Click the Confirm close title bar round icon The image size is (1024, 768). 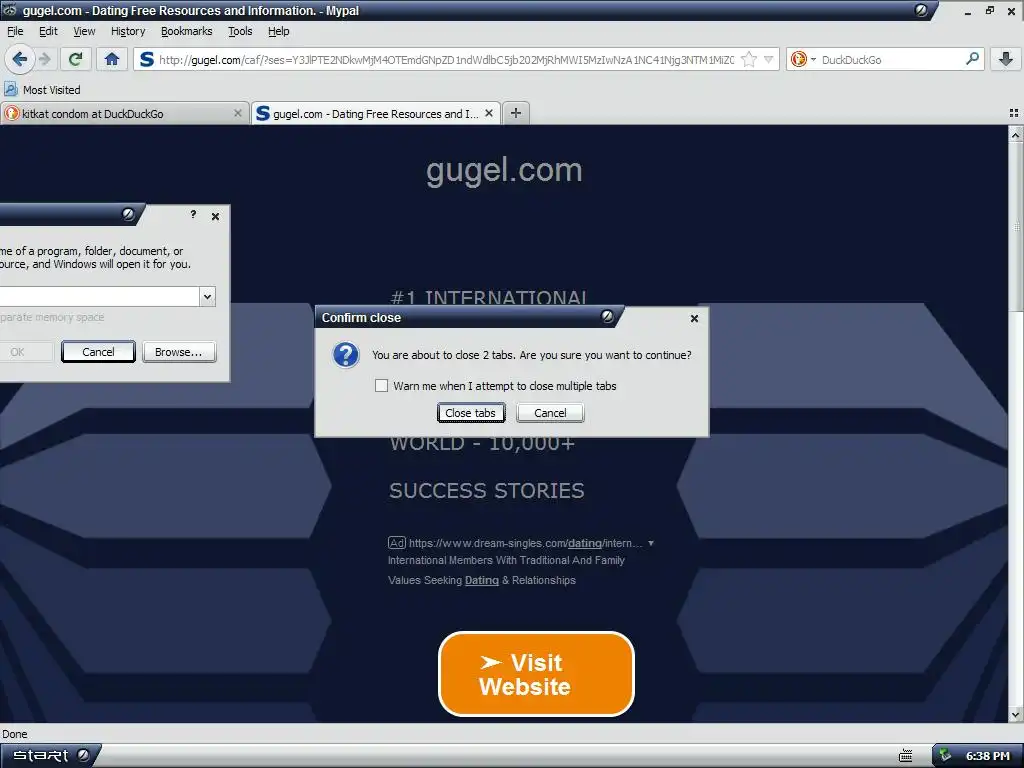(607, 317)
